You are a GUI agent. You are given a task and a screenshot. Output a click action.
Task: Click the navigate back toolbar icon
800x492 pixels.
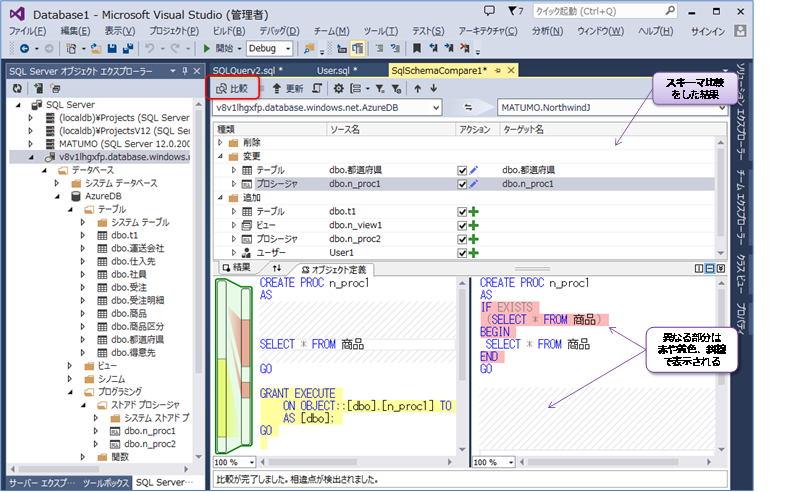[24, 48]
